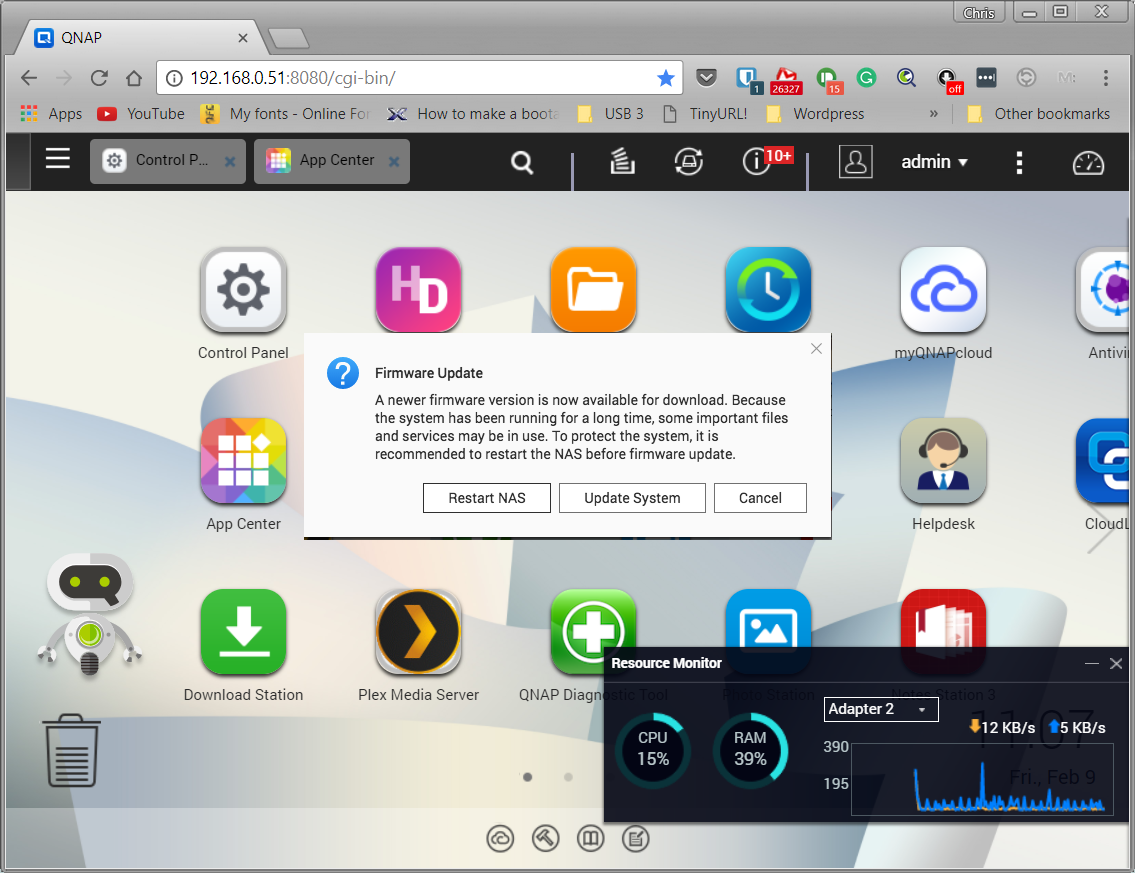Launch Download Station
The width and height of the screenshot is (1135, 873).
pos(243,632)
